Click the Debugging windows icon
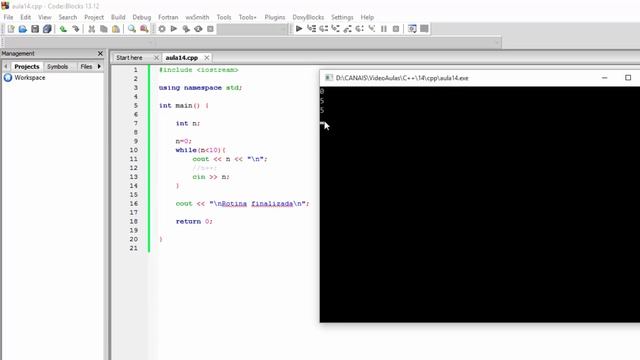640x360 pixels. click(412, 29)
